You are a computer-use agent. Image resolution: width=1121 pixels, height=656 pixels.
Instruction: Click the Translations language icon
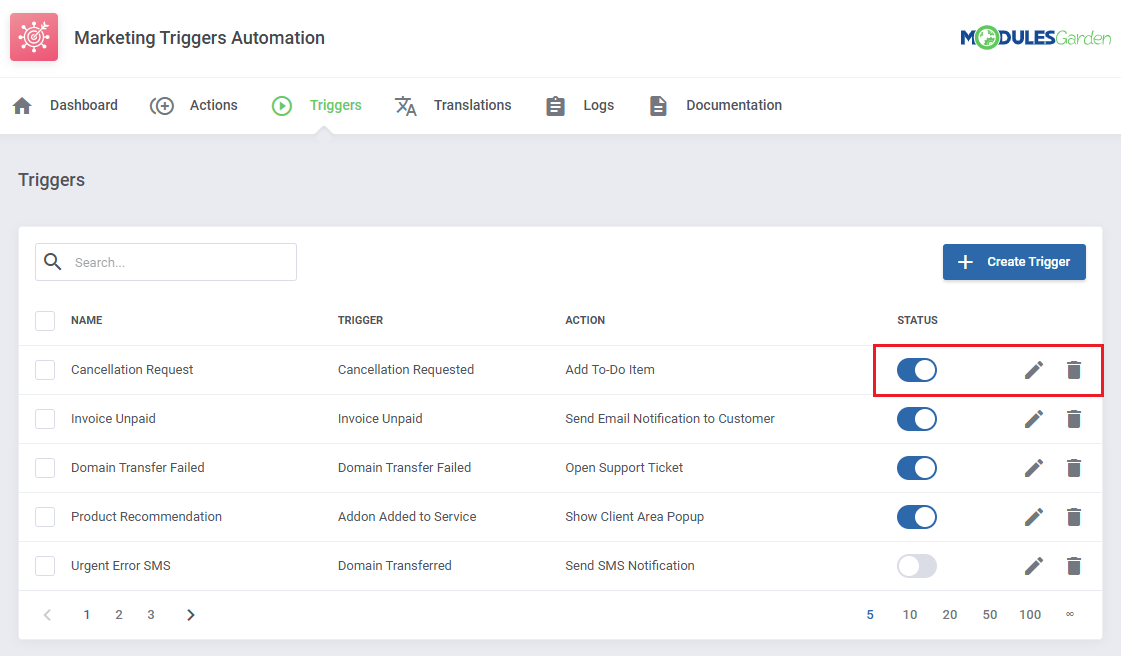(405, 106)
